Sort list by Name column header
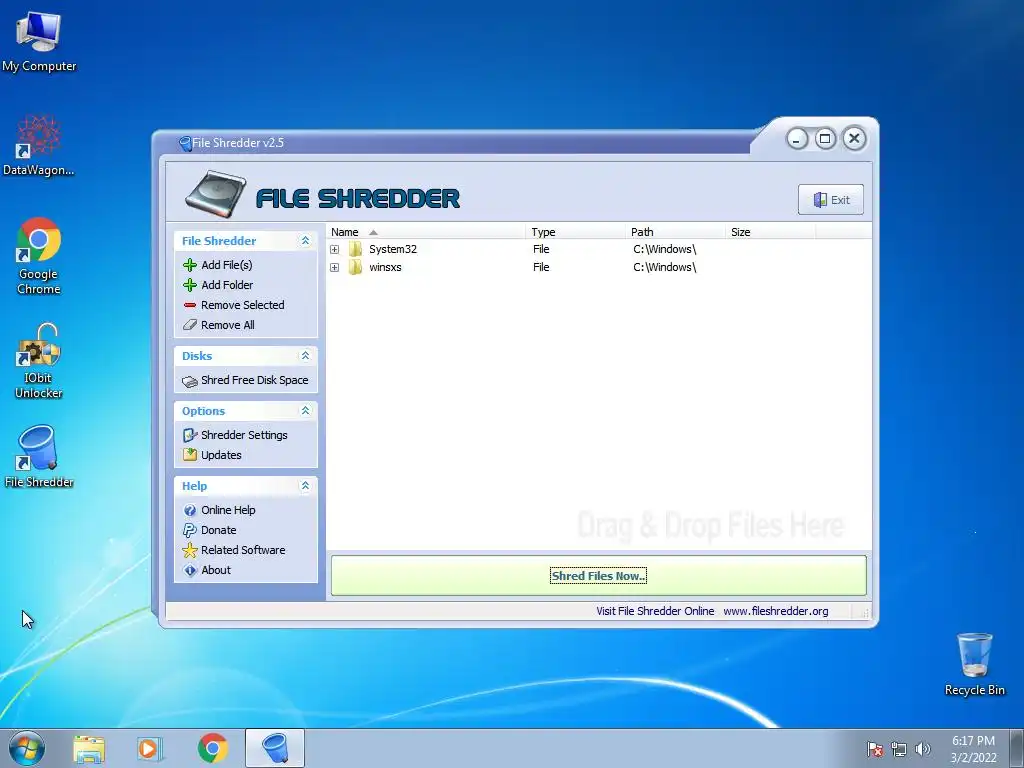The height and width of the screenshot is (768, 1024). [x=426, y=232]
